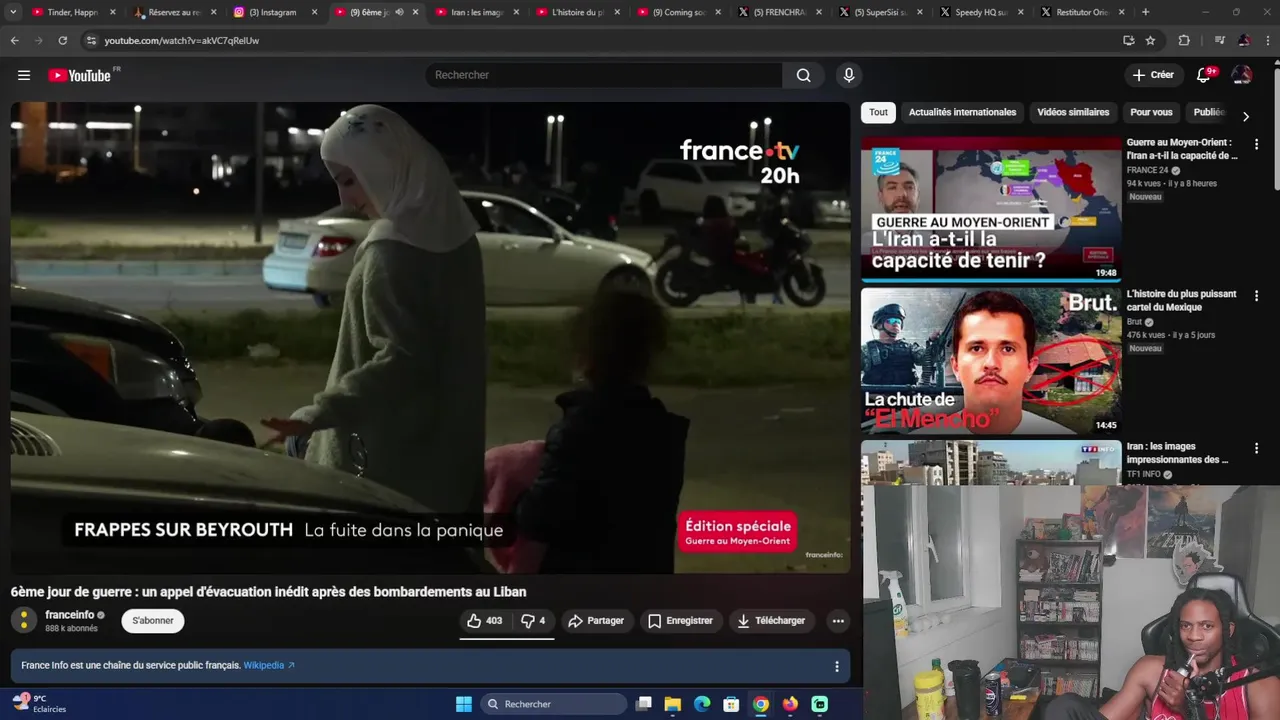Reload the page in the browser

tap(62, 40)
